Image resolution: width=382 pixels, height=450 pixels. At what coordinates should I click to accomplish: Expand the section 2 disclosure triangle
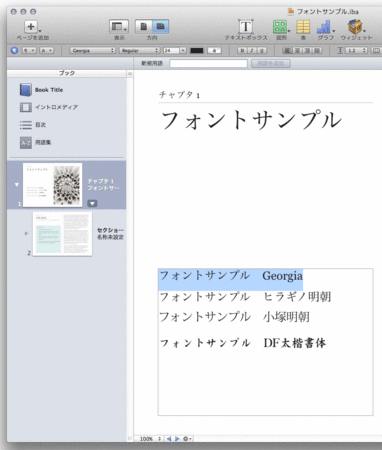(26, 233)
